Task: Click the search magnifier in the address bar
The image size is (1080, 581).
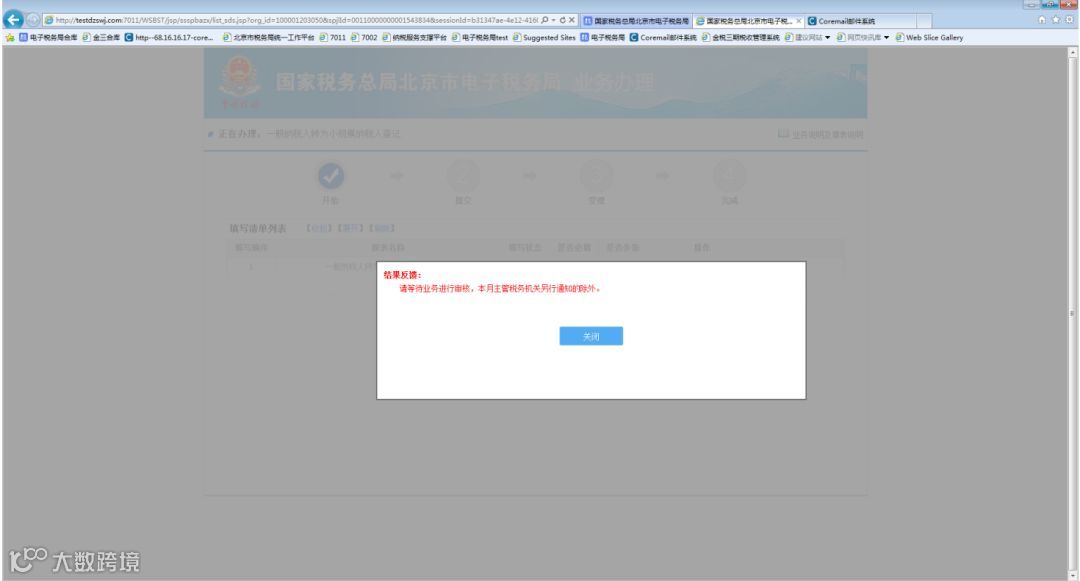Action: pyautogui.click(x=545, y=21)
